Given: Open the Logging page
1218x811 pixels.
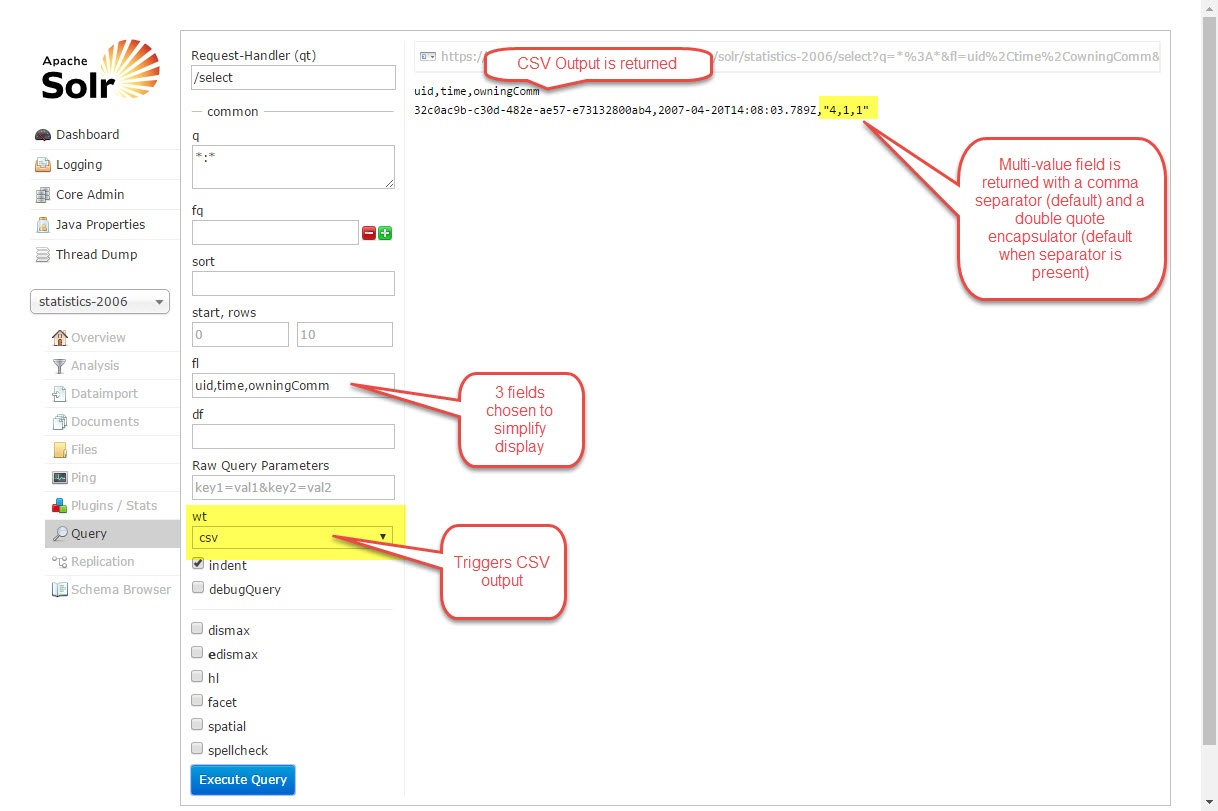Looking at the screenshot, I should click(78, 165).
